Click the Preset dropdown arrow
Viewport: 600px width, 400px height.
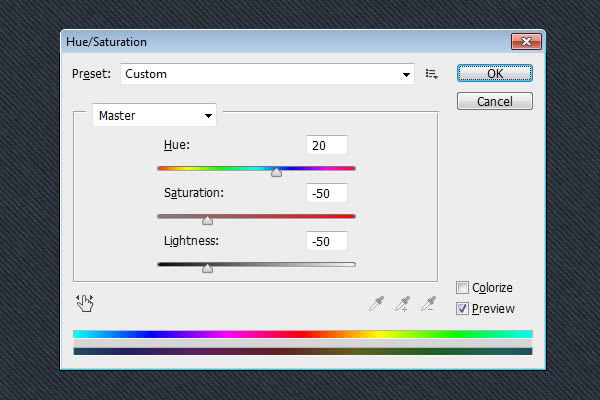tap(406, 74)
